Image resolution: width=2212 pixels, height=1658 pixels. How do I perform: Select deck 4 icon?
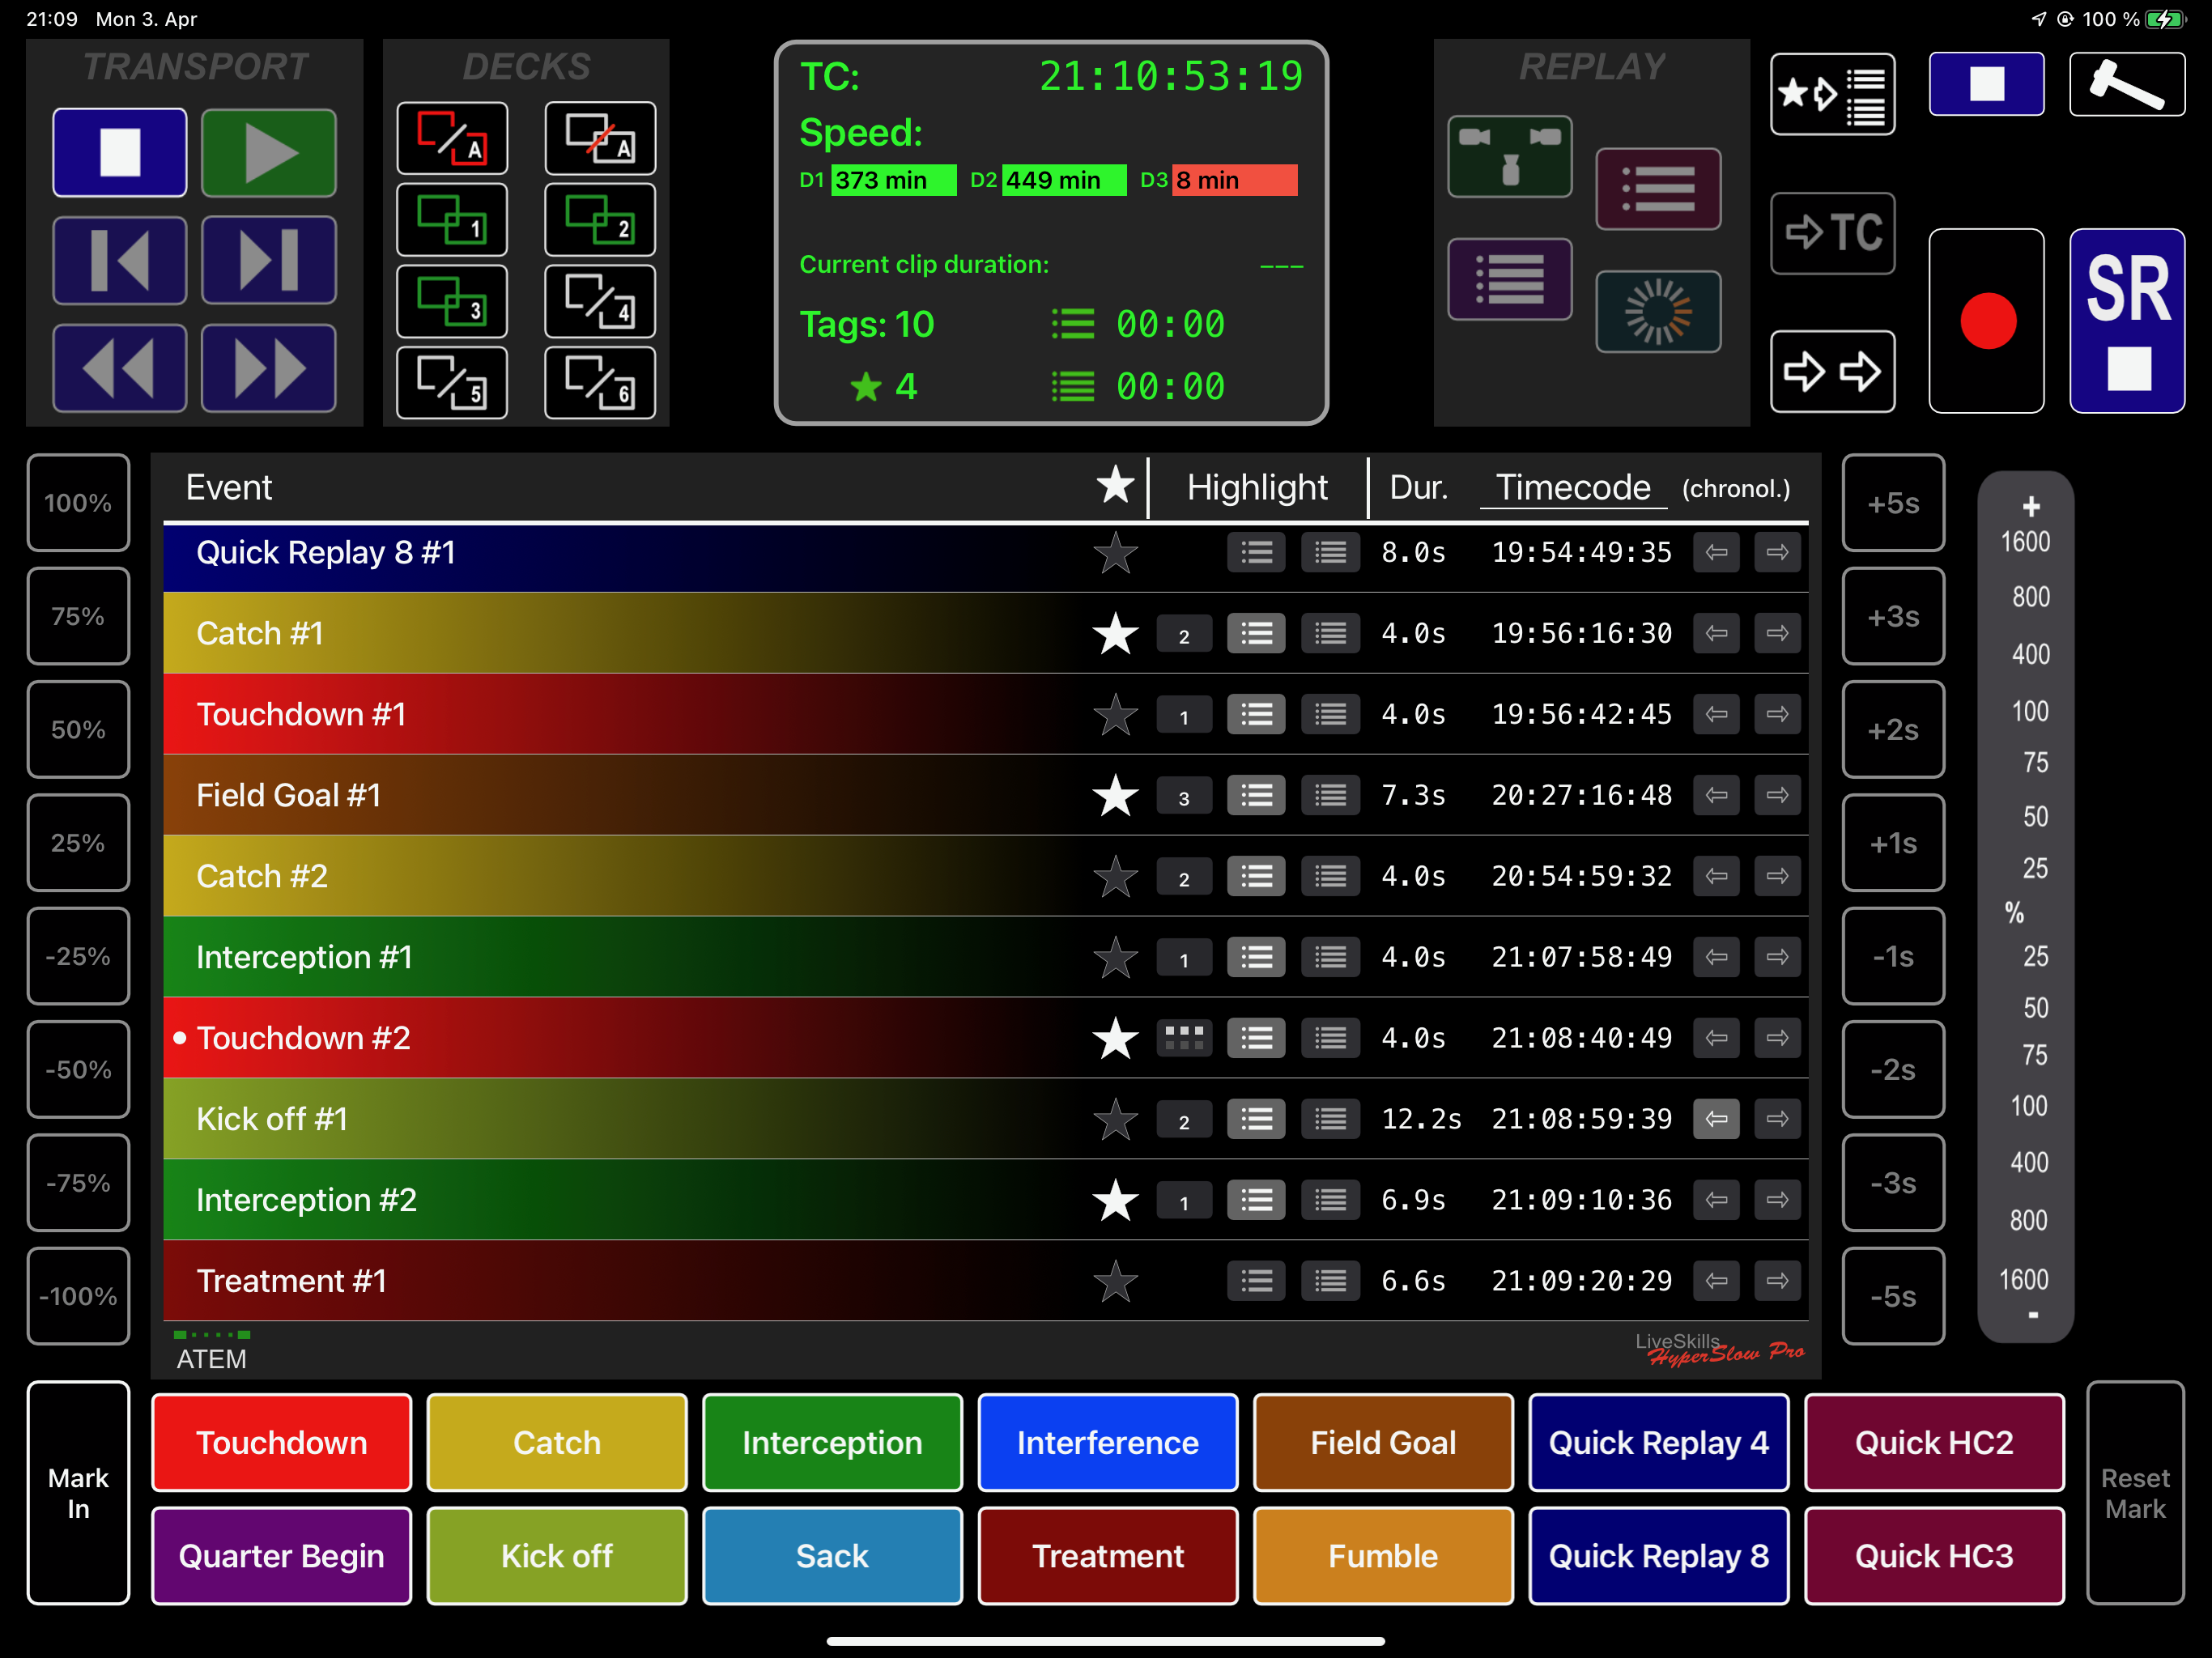click(x=600, y=301)
